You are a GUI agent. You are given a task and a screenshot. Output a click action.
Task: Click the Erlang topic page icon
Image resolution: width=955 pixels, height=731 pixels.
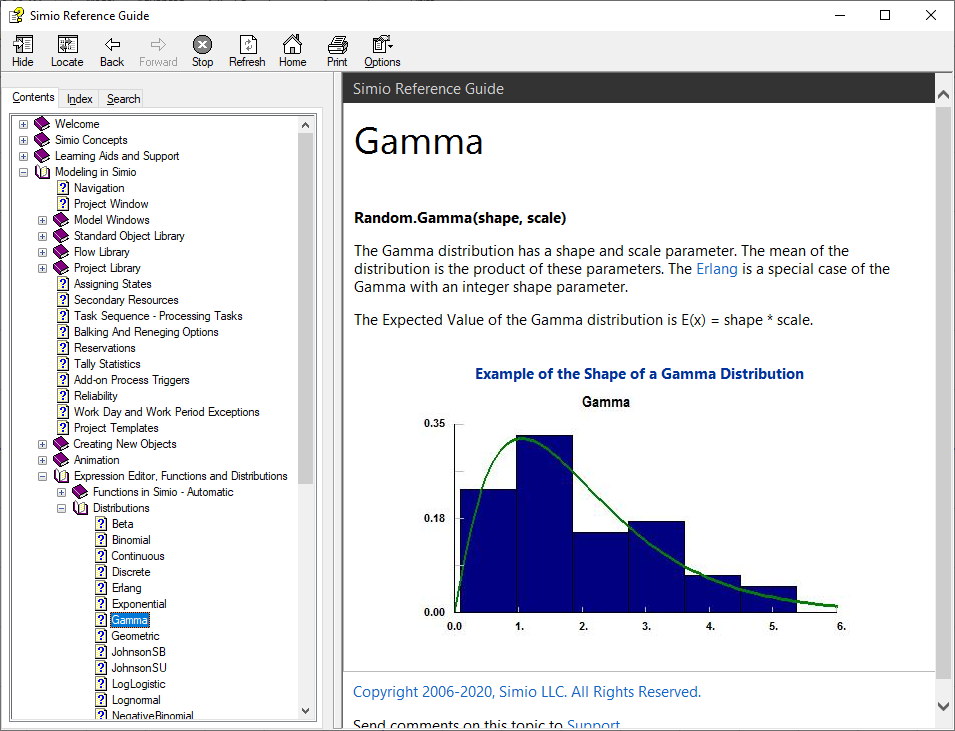102,588
